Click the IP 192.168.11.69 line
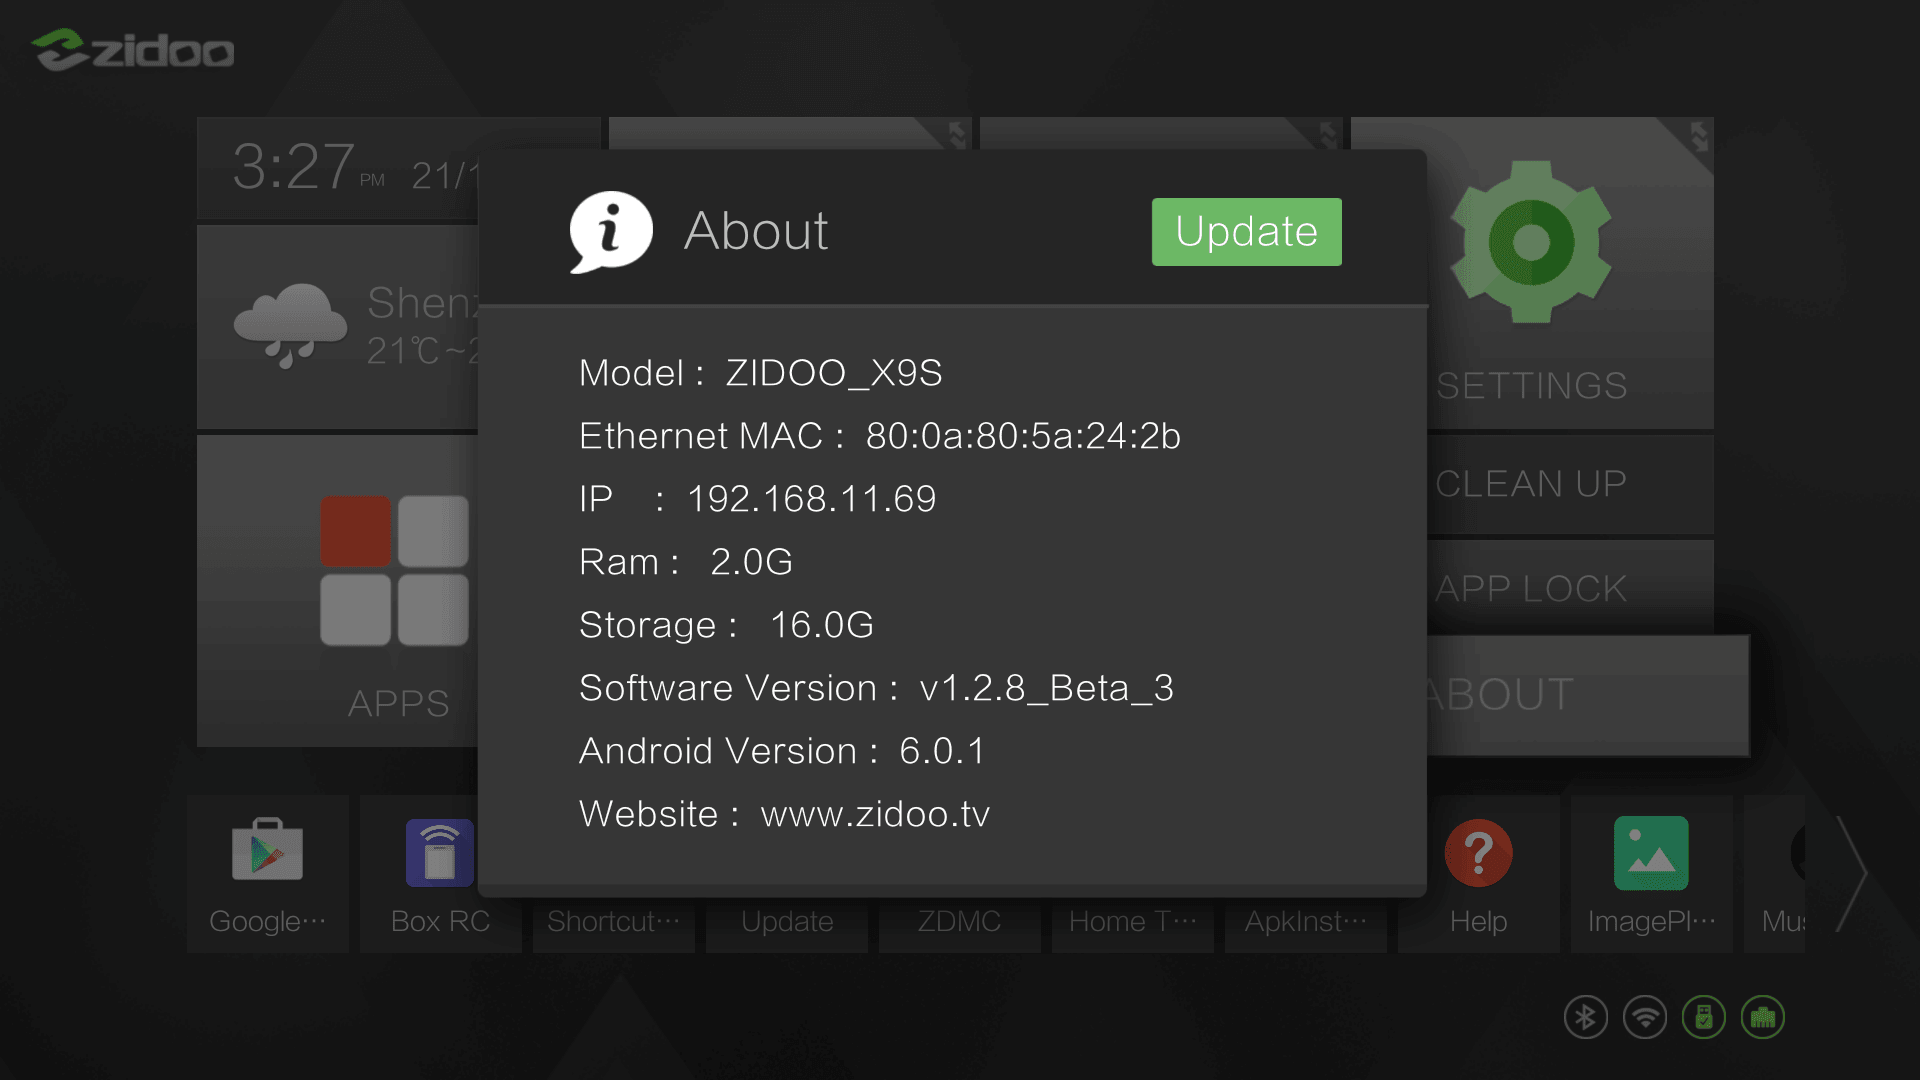This screenshot has height=1080, width=1920. 757,499
